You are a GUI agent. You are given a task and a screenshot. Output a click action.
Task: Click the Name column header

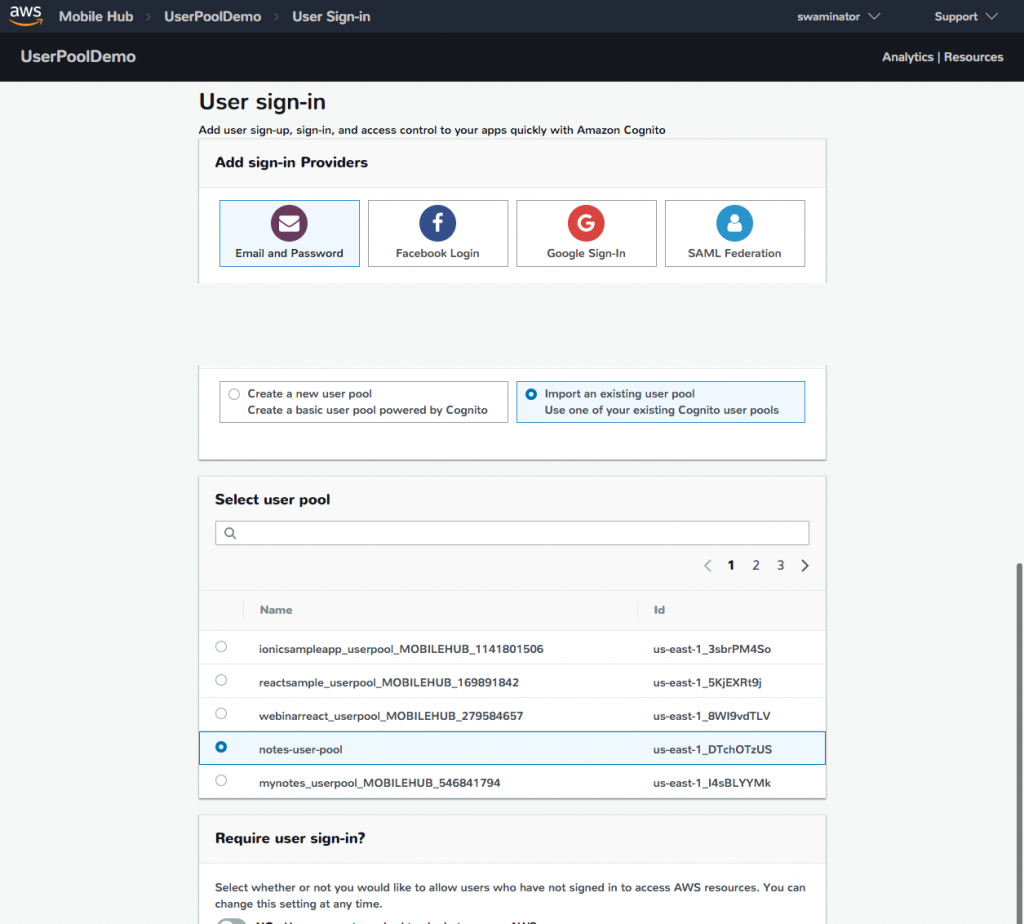276,610
